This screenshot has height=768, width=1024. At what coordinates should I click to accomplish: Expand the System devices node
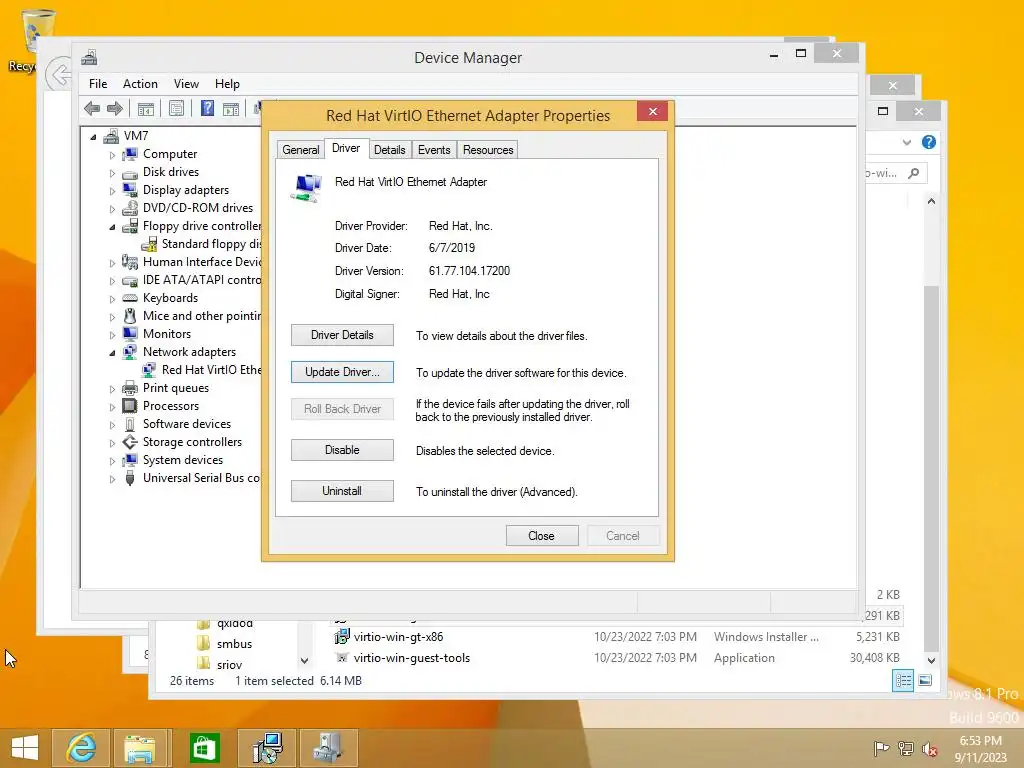[x=112, y=461]
